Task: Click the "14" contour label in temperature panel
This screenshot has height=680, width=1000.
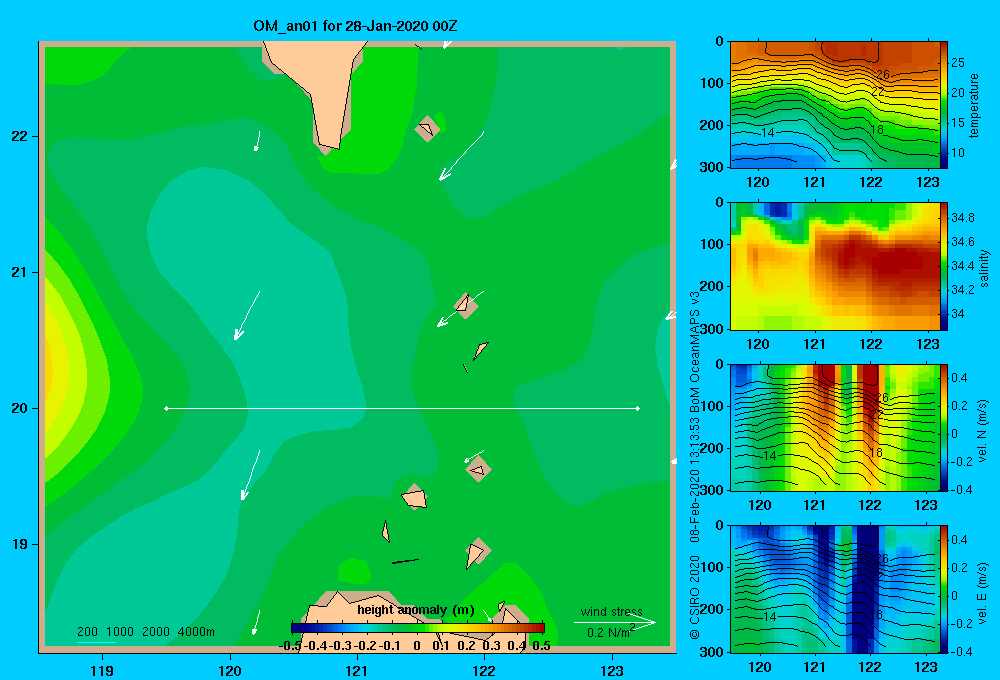Action: [x=768, y=133]
